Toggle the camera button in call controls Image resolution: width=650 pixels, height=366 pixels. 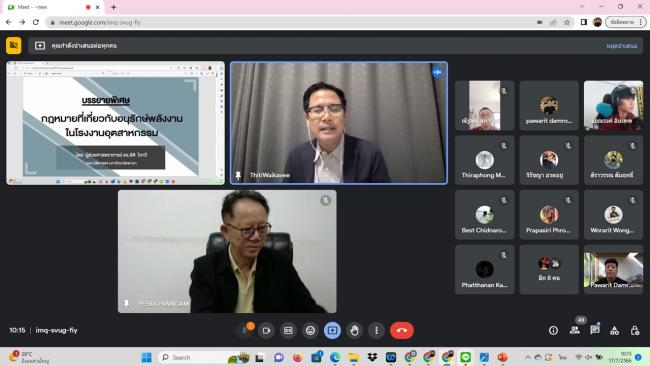(266, 330)
